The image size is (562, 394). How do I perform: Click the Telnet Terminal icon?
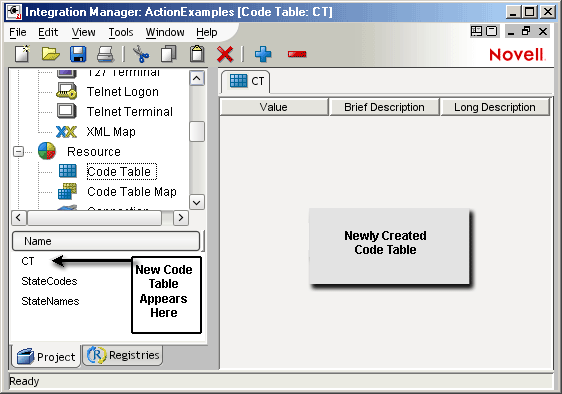[67, 111]
